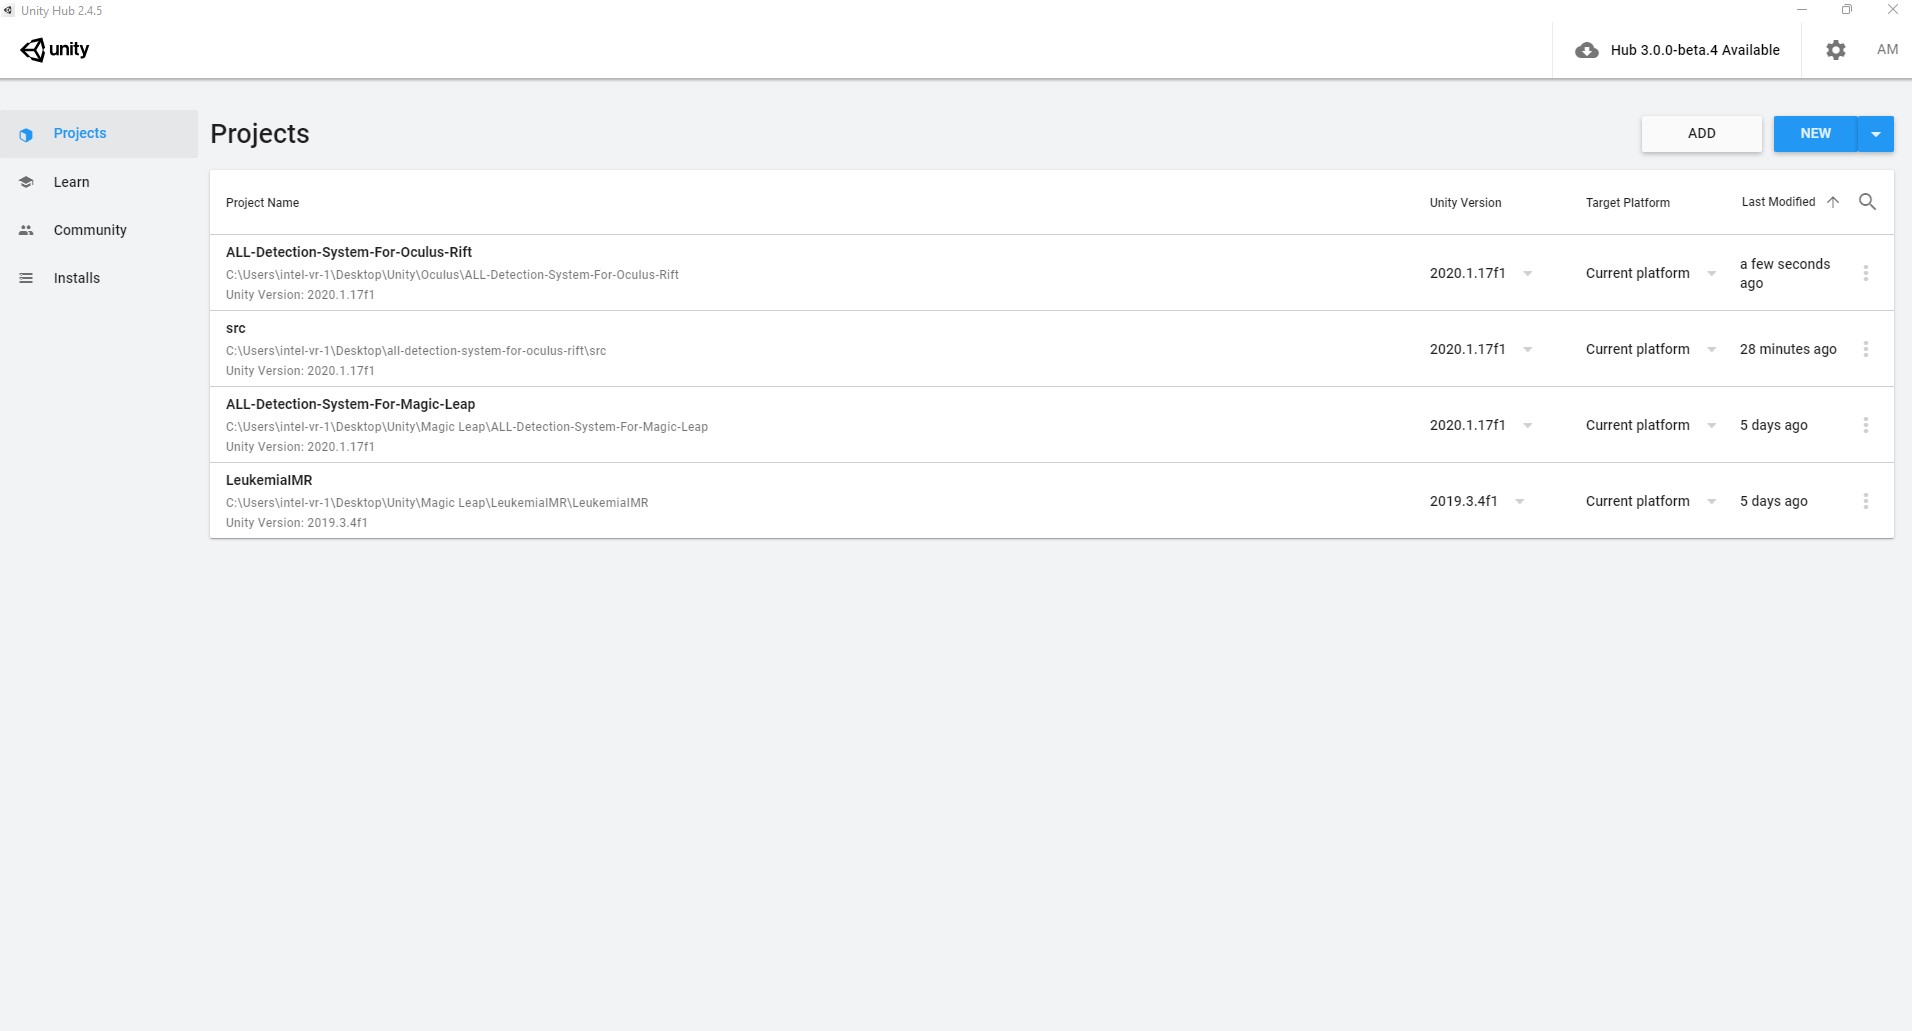
Task: Open the Community section
Action: click(x=99, y=230)
